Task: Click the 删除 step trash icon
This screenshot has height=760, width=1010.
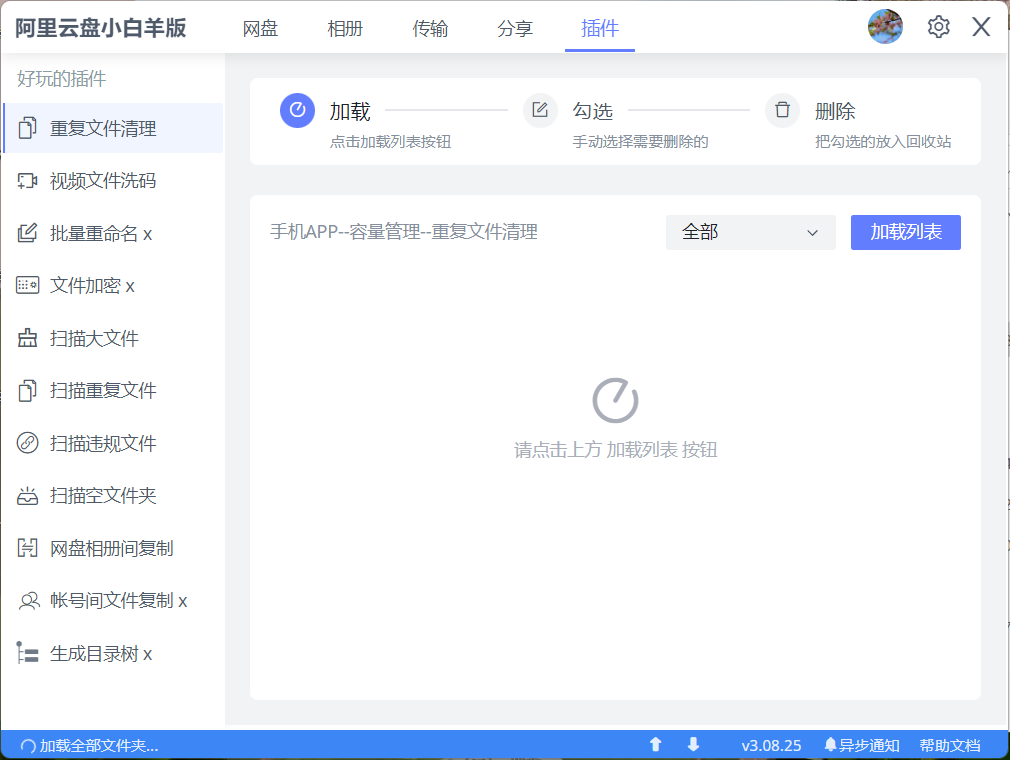Action: click(x=782, y=110)
